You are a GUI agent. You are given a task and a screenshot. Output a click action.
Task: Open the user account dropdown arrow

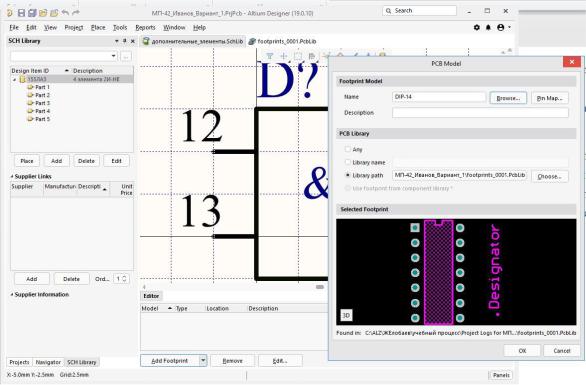pyautogui.click(x=509, y=27)
